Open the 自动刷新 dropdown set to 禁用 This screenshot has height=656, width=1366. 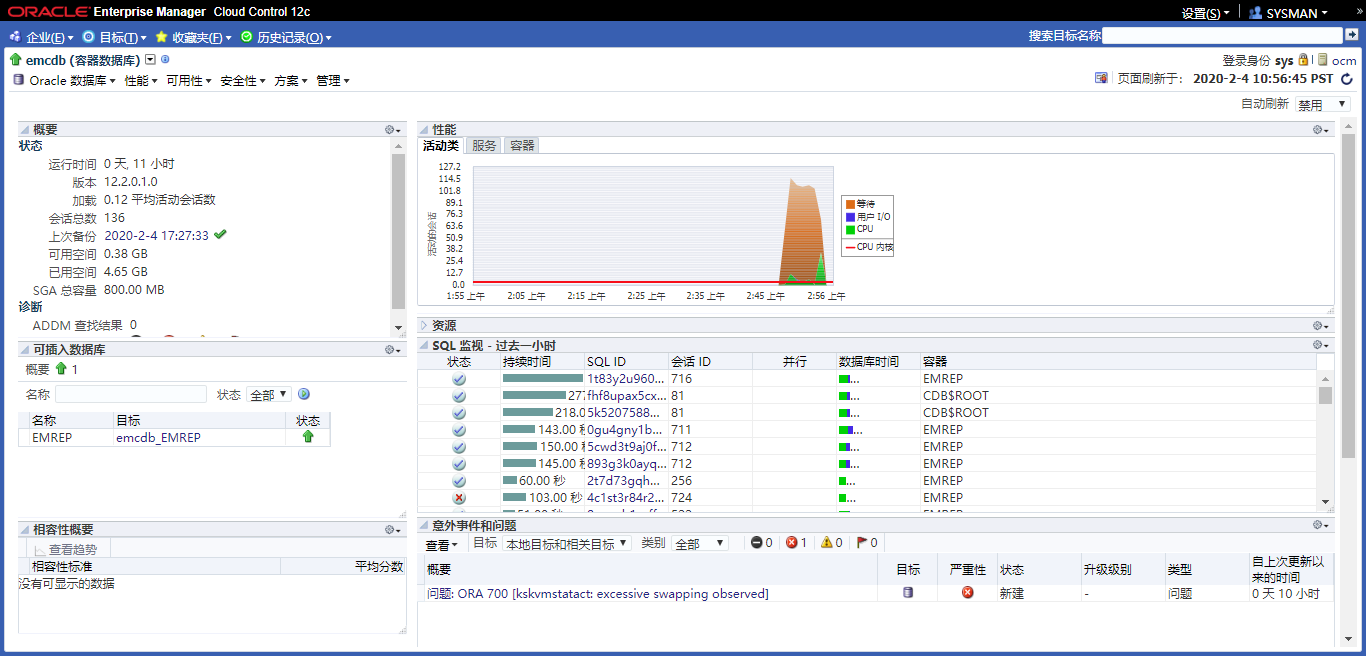(1322, 104)
